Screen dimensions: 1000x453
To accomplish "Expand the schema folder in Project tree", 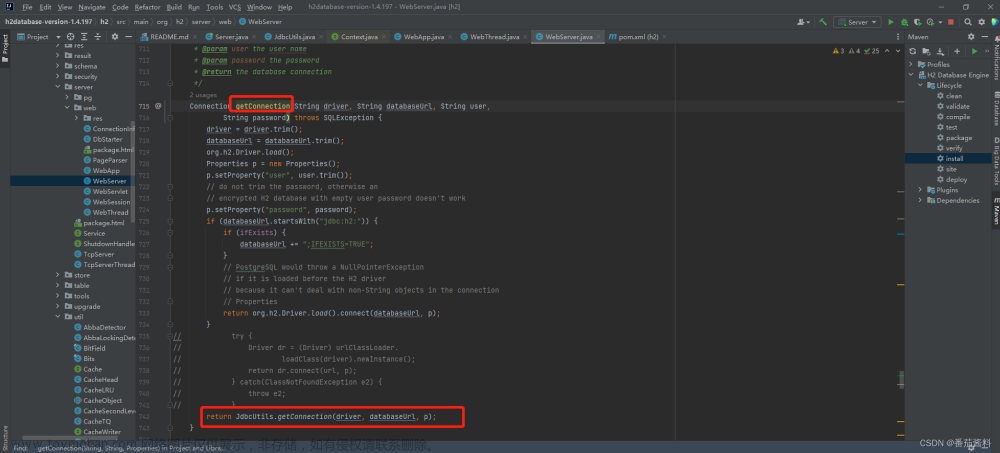I will tap(58, 66).
